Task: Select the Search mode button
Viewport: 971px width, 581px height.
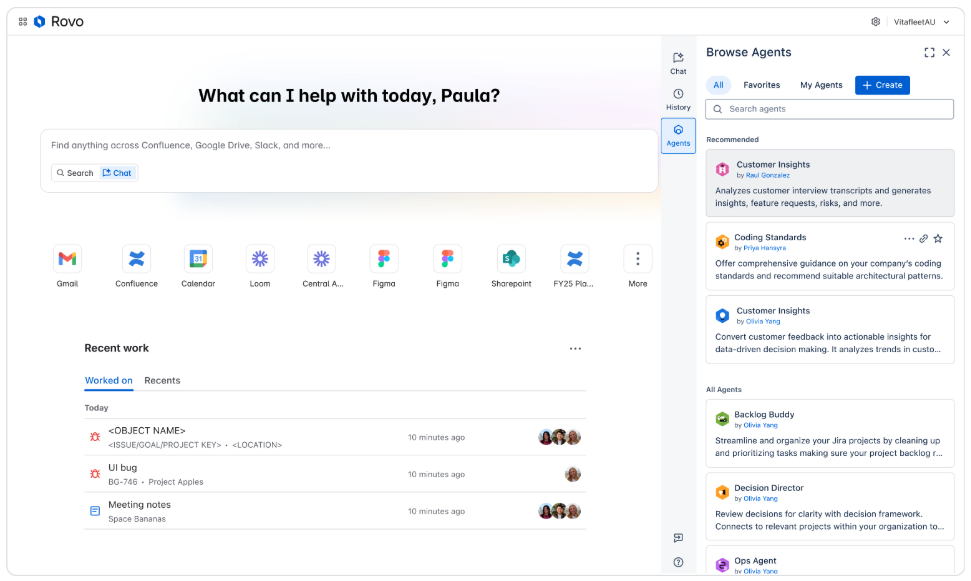Action: 75,173
